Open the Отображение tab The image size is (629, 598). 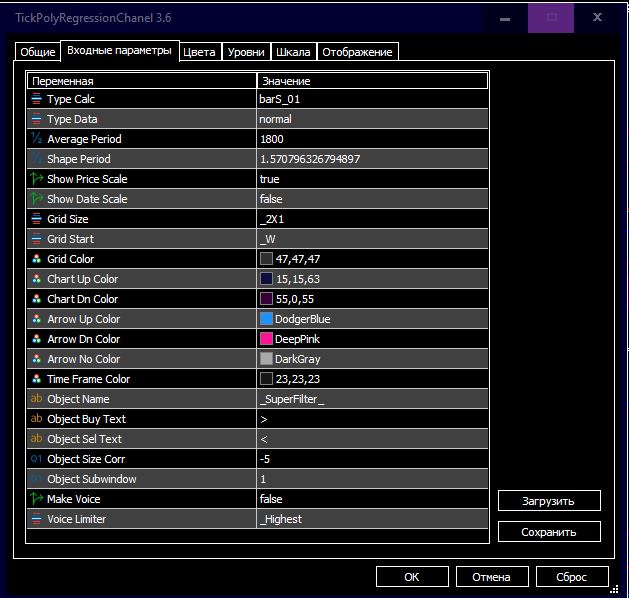[357, 52]
